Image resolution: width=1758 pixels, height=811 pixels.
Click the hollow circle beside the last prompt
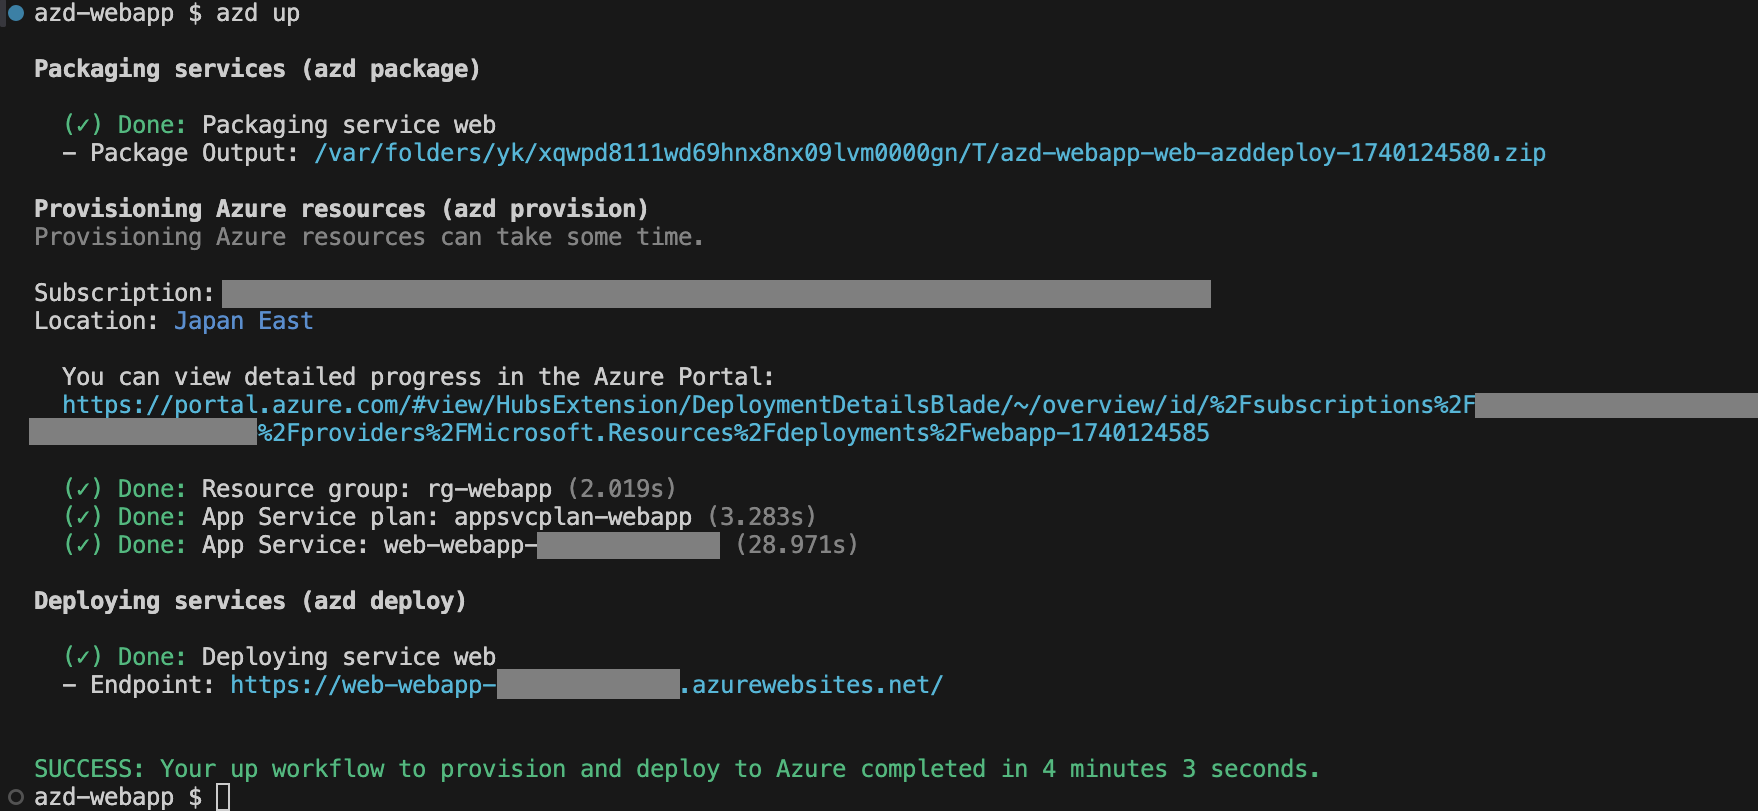(16, 797)
